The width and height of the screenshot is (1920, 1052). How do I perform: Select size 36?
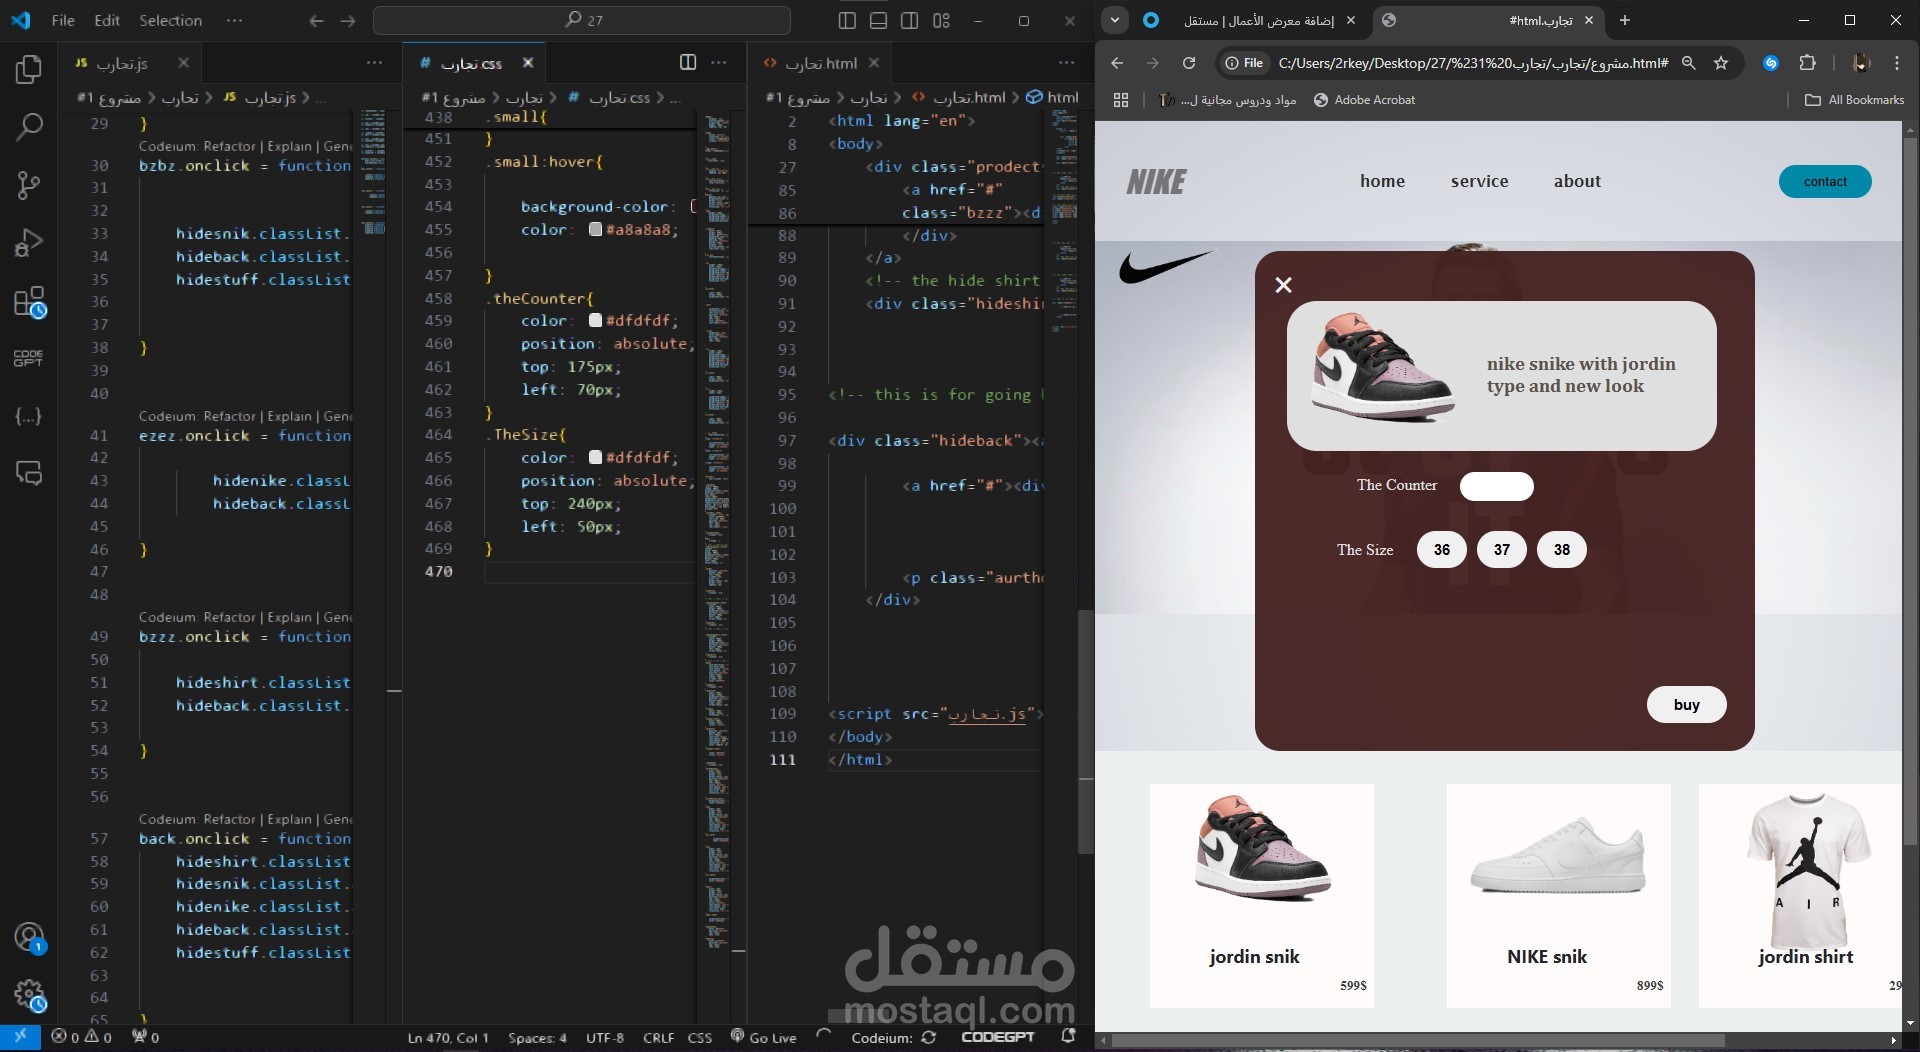[1441, 549]
